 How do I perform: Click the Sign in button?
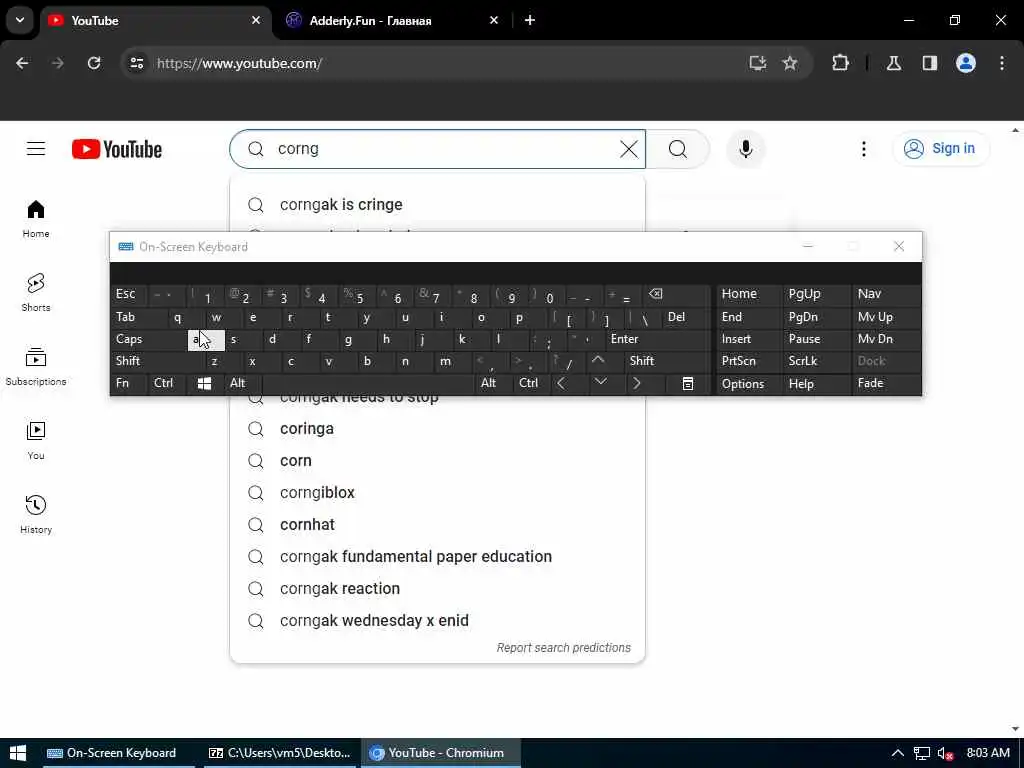[x=940, y=149]
